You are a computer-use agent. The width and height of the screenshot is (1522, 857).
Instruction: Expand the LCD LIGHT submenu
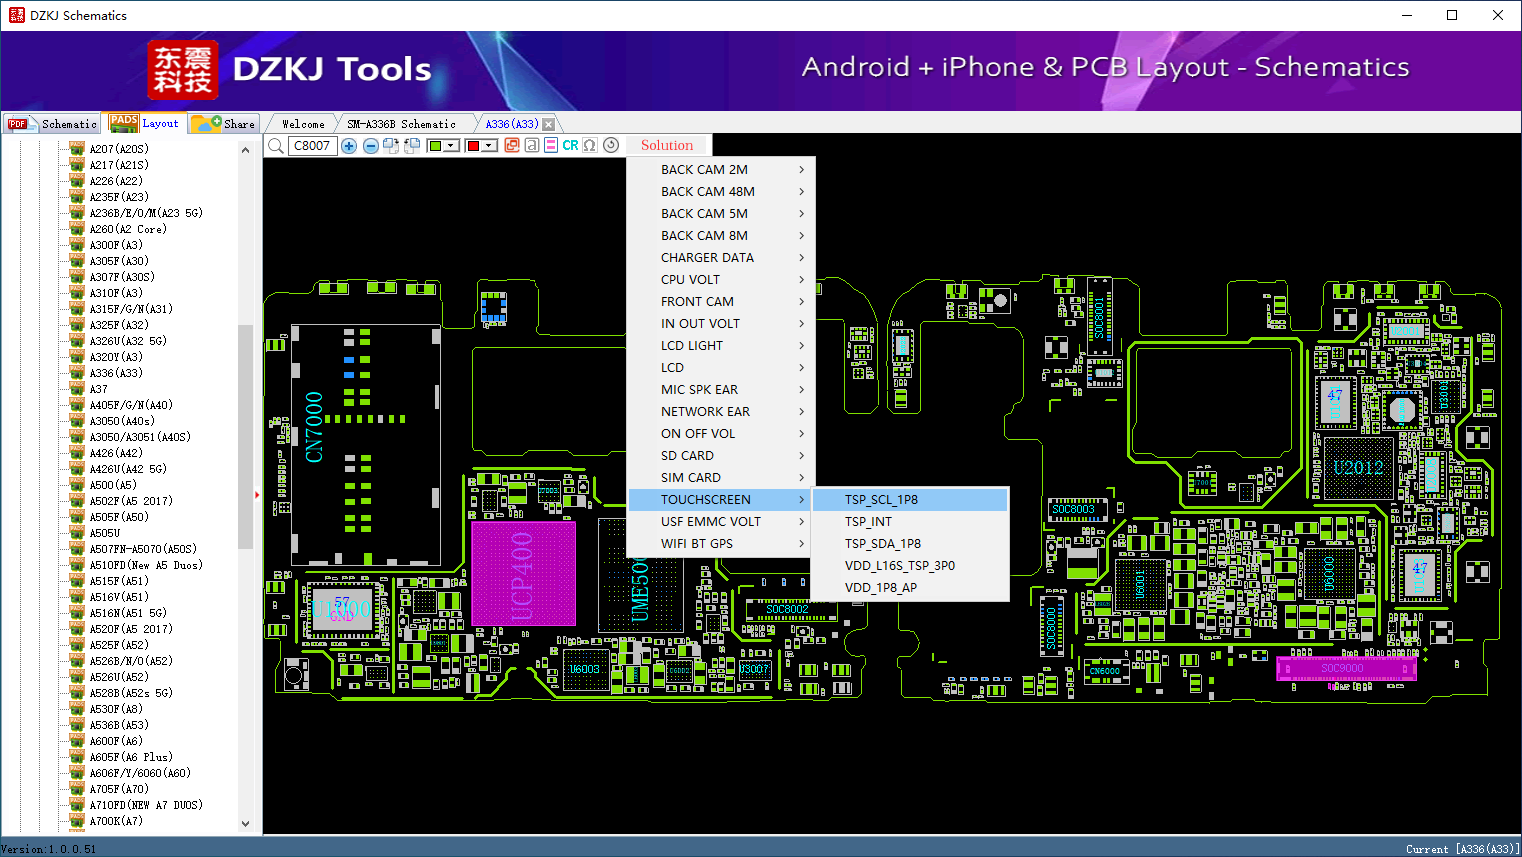(721, 346)
